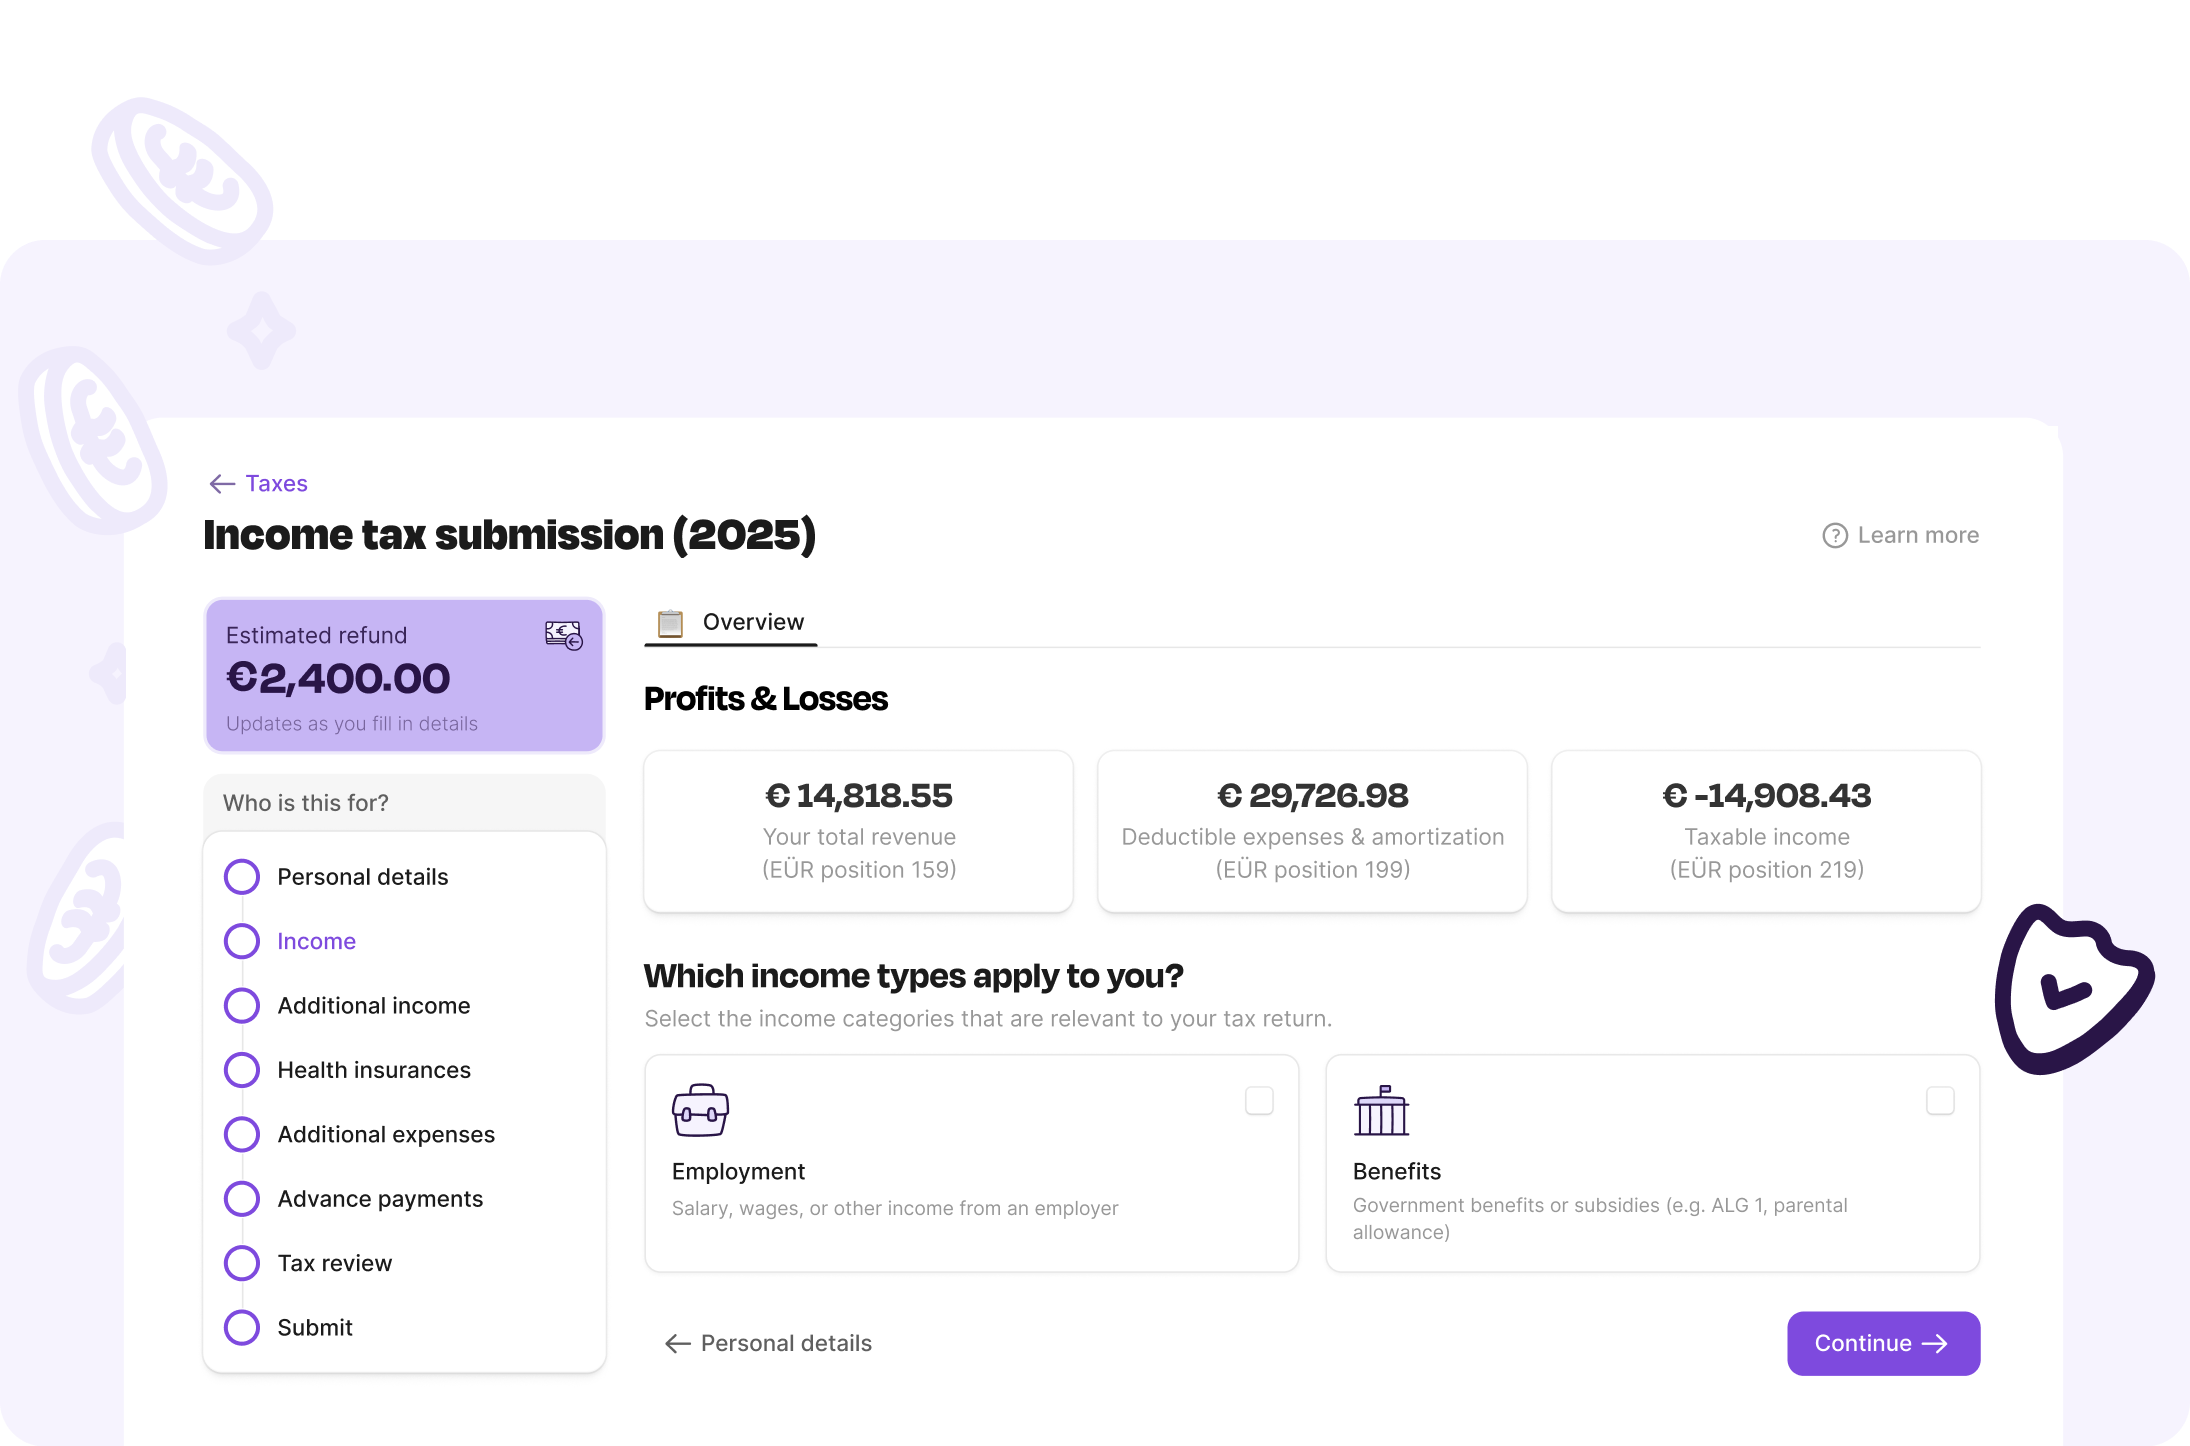Click the question mark help icon
This screenshot has width=2190, height=1446.
tap(1835, 536)
